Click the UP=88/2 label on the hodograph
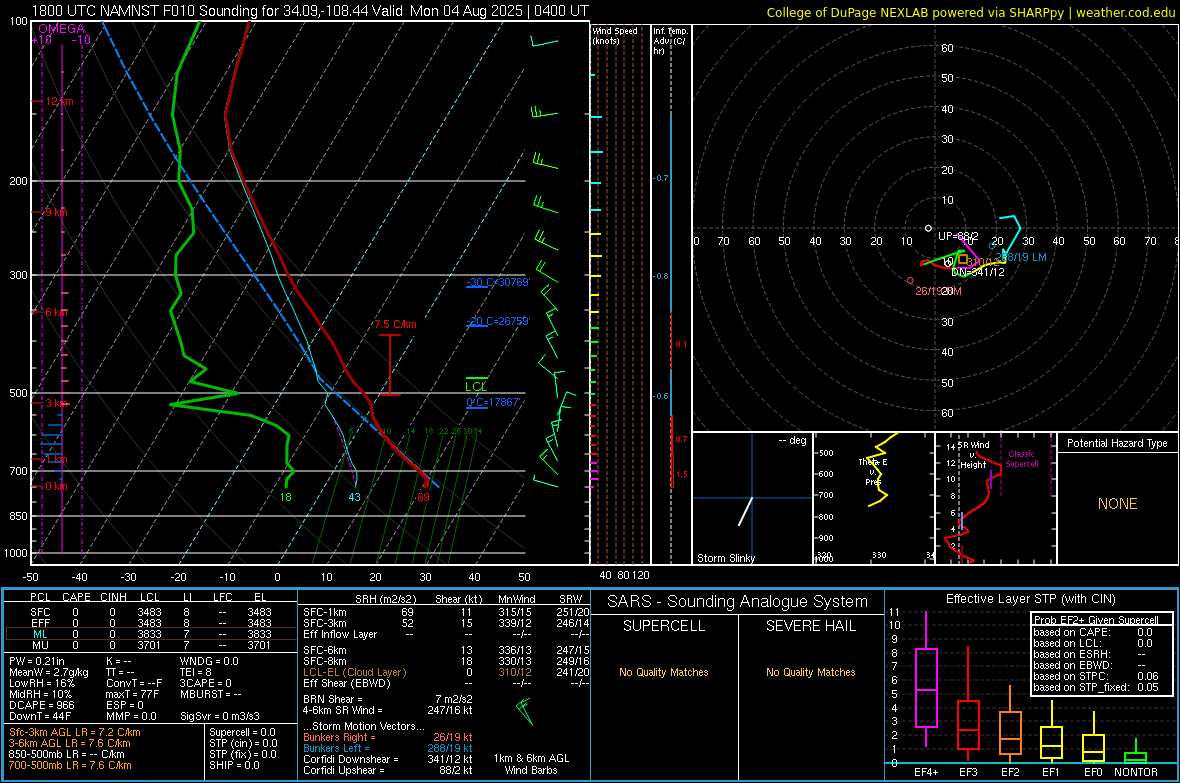 click(x=958, y=236)
